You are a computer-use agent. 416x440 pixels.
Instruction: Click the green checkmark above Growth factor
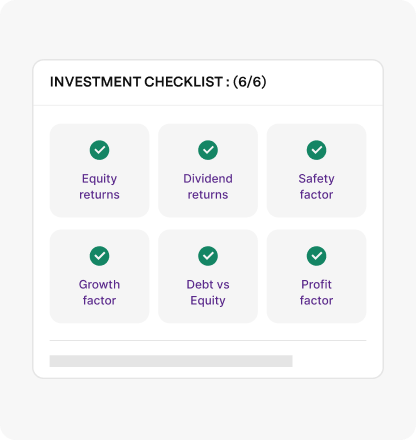point(99,256)
